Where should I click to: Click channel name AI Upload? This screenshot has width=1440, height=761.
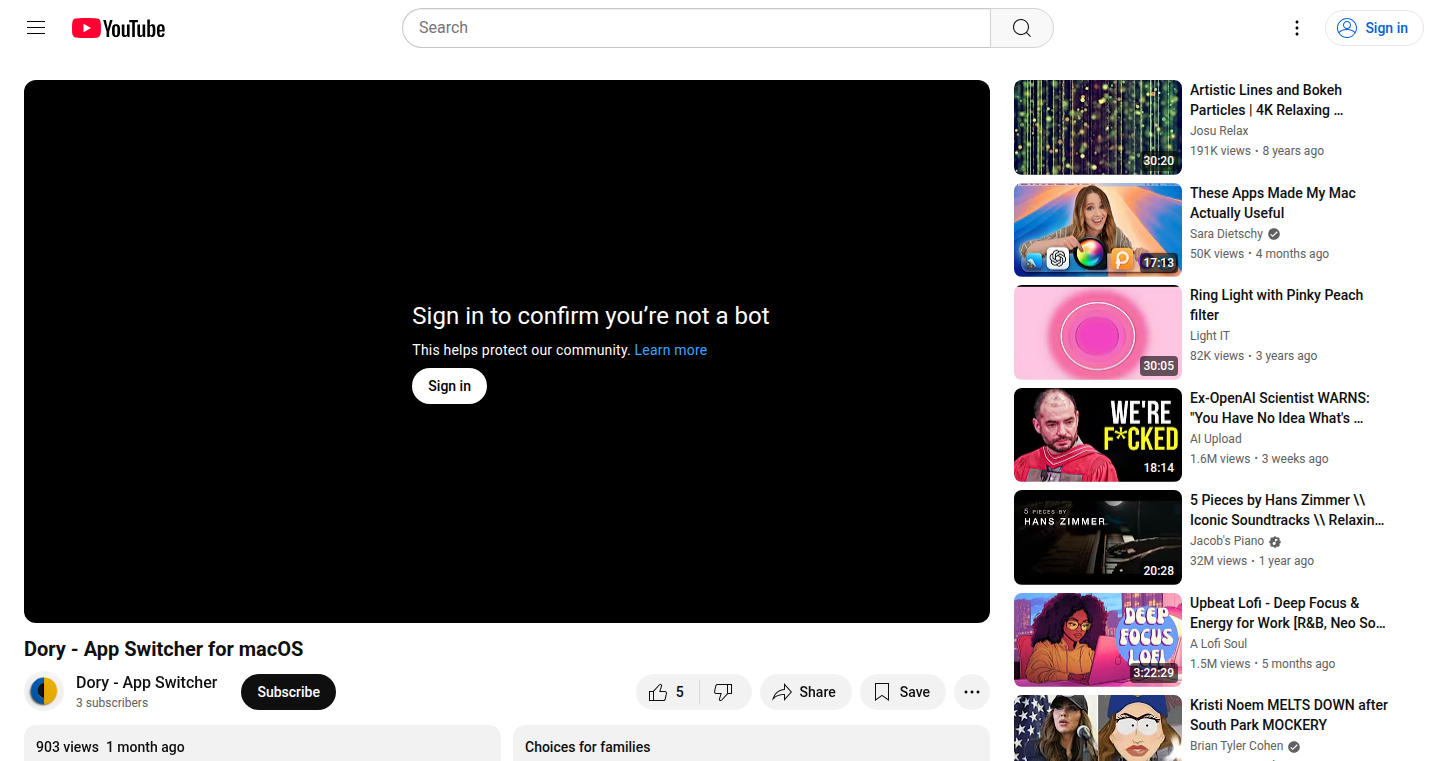point(1216,439)
